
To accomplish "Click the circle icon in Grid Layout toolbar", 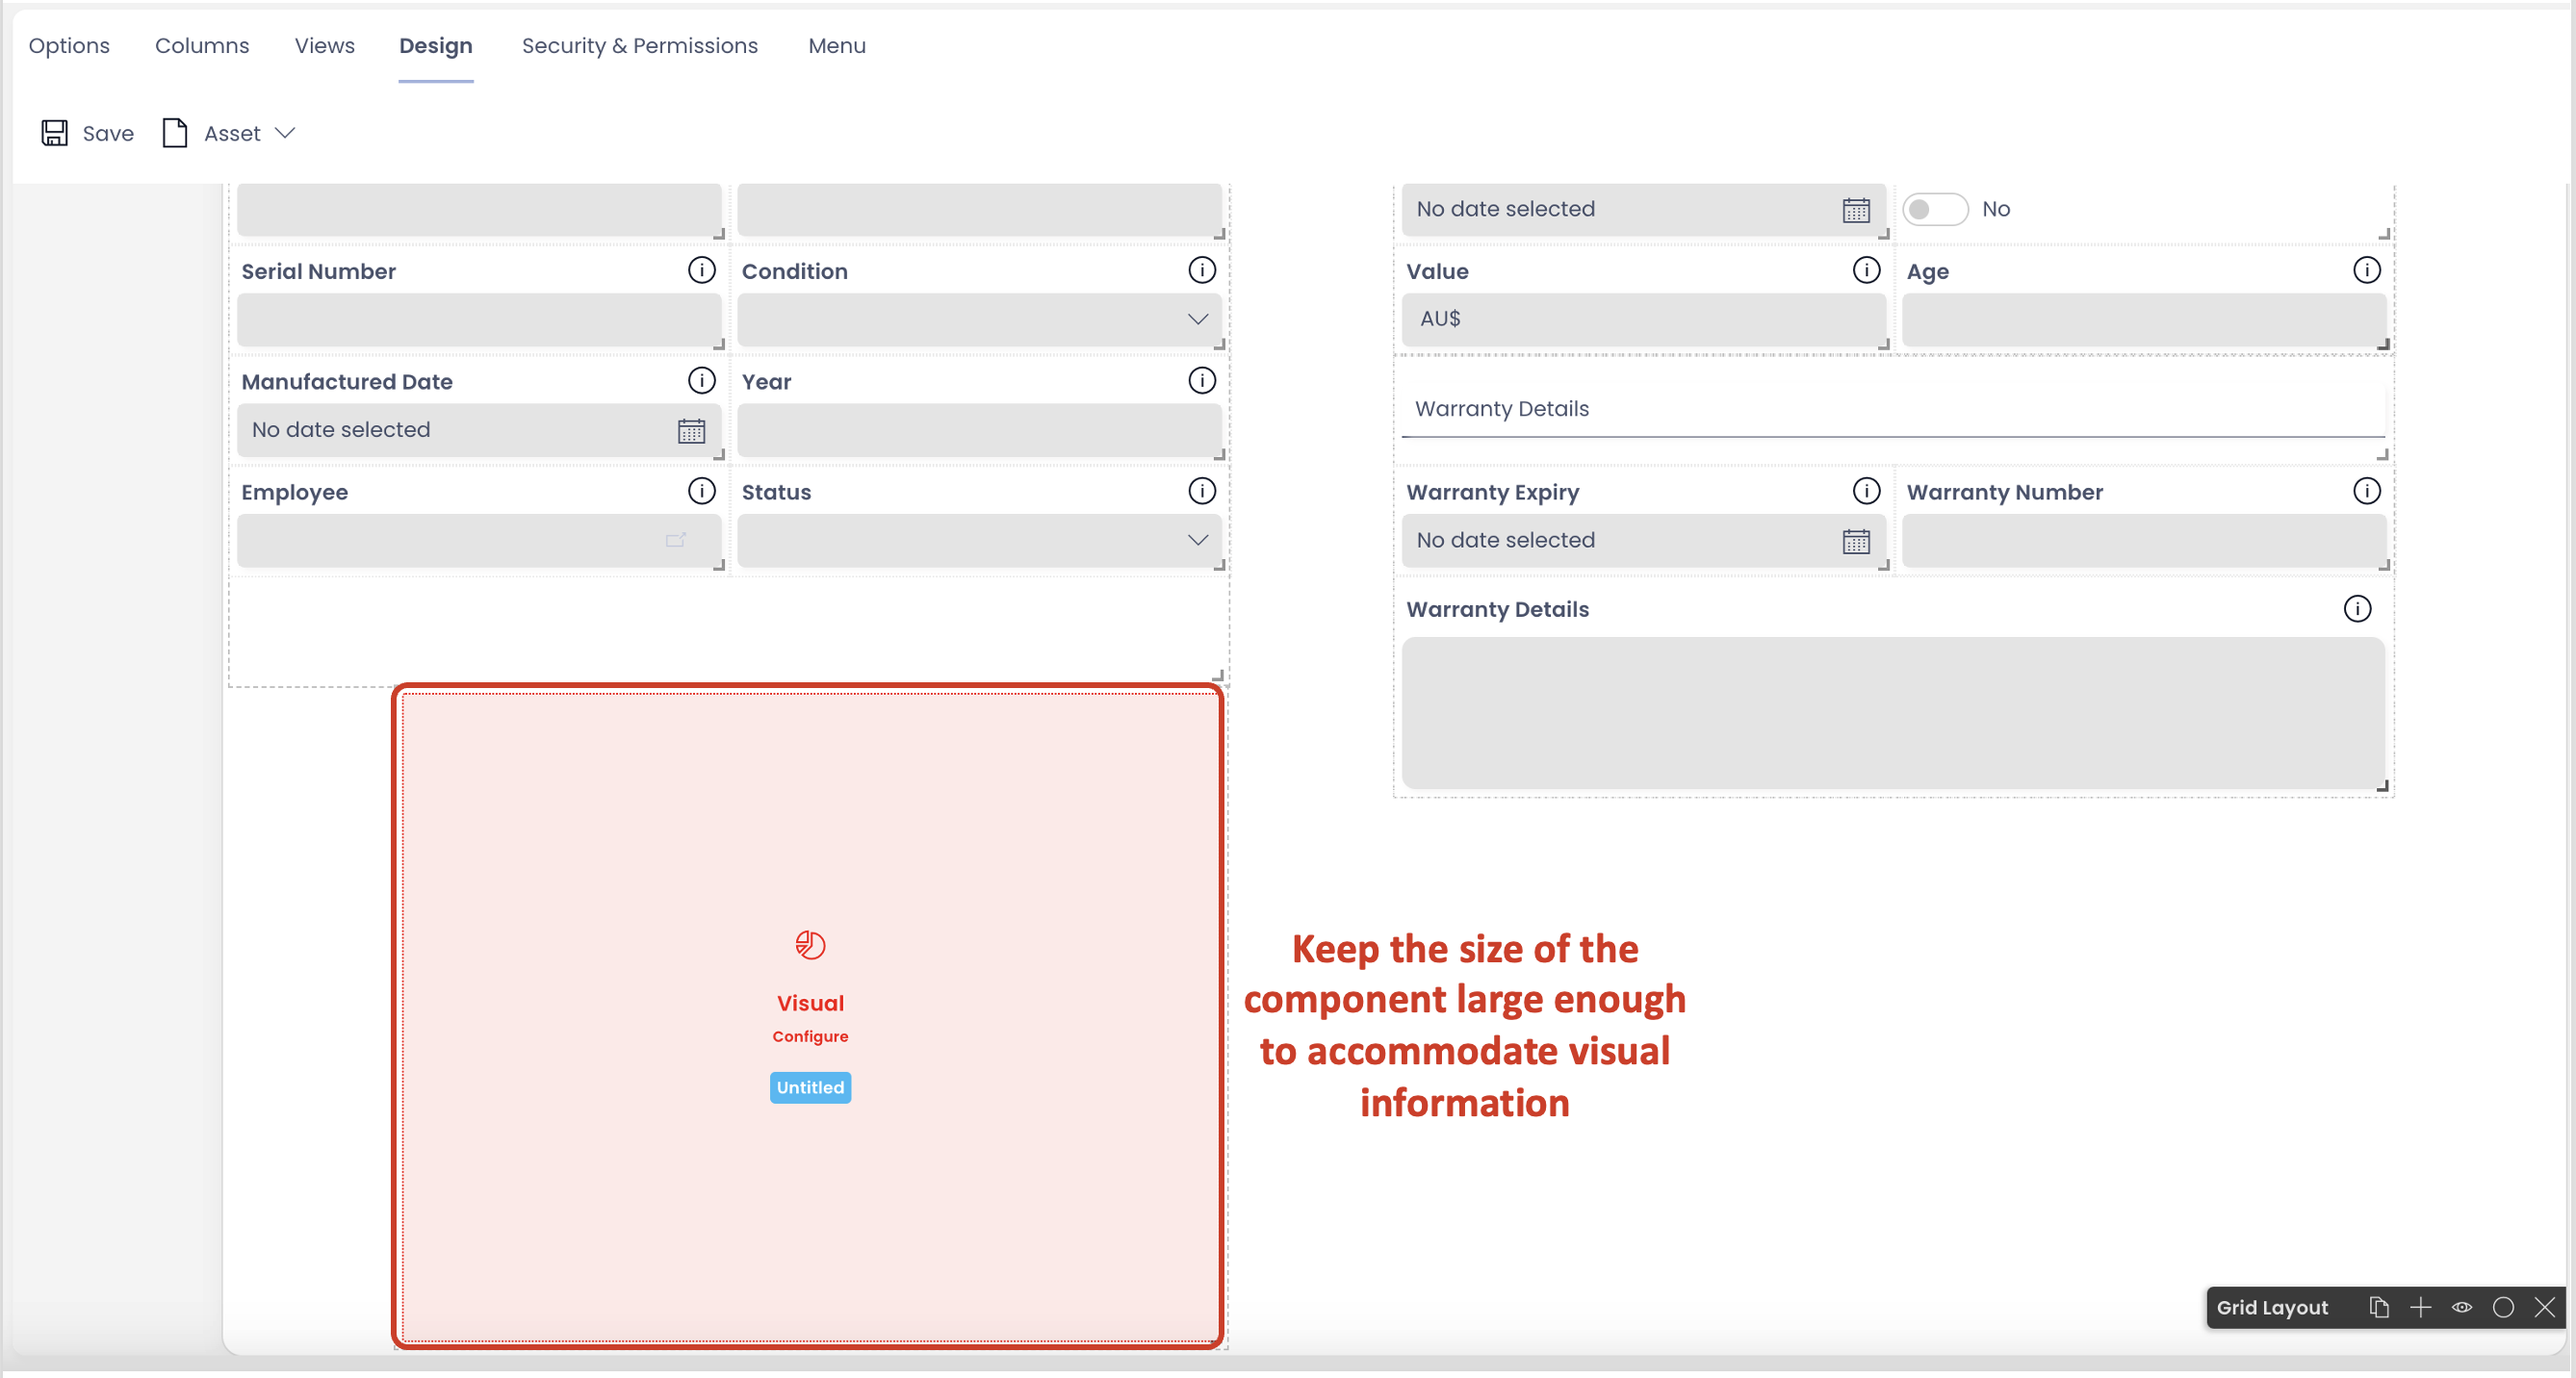I will coord(2504,1307).
